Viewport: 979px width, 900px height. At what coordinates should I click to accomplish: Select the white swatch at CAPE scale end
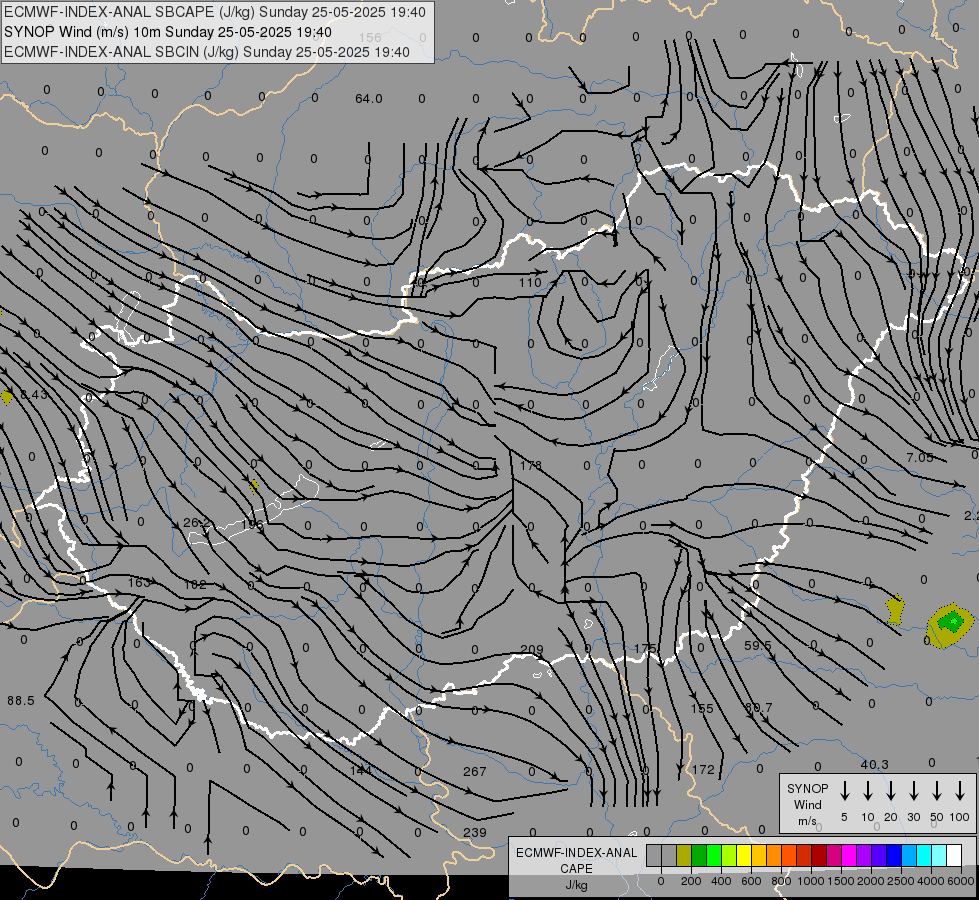coord(953,855)
